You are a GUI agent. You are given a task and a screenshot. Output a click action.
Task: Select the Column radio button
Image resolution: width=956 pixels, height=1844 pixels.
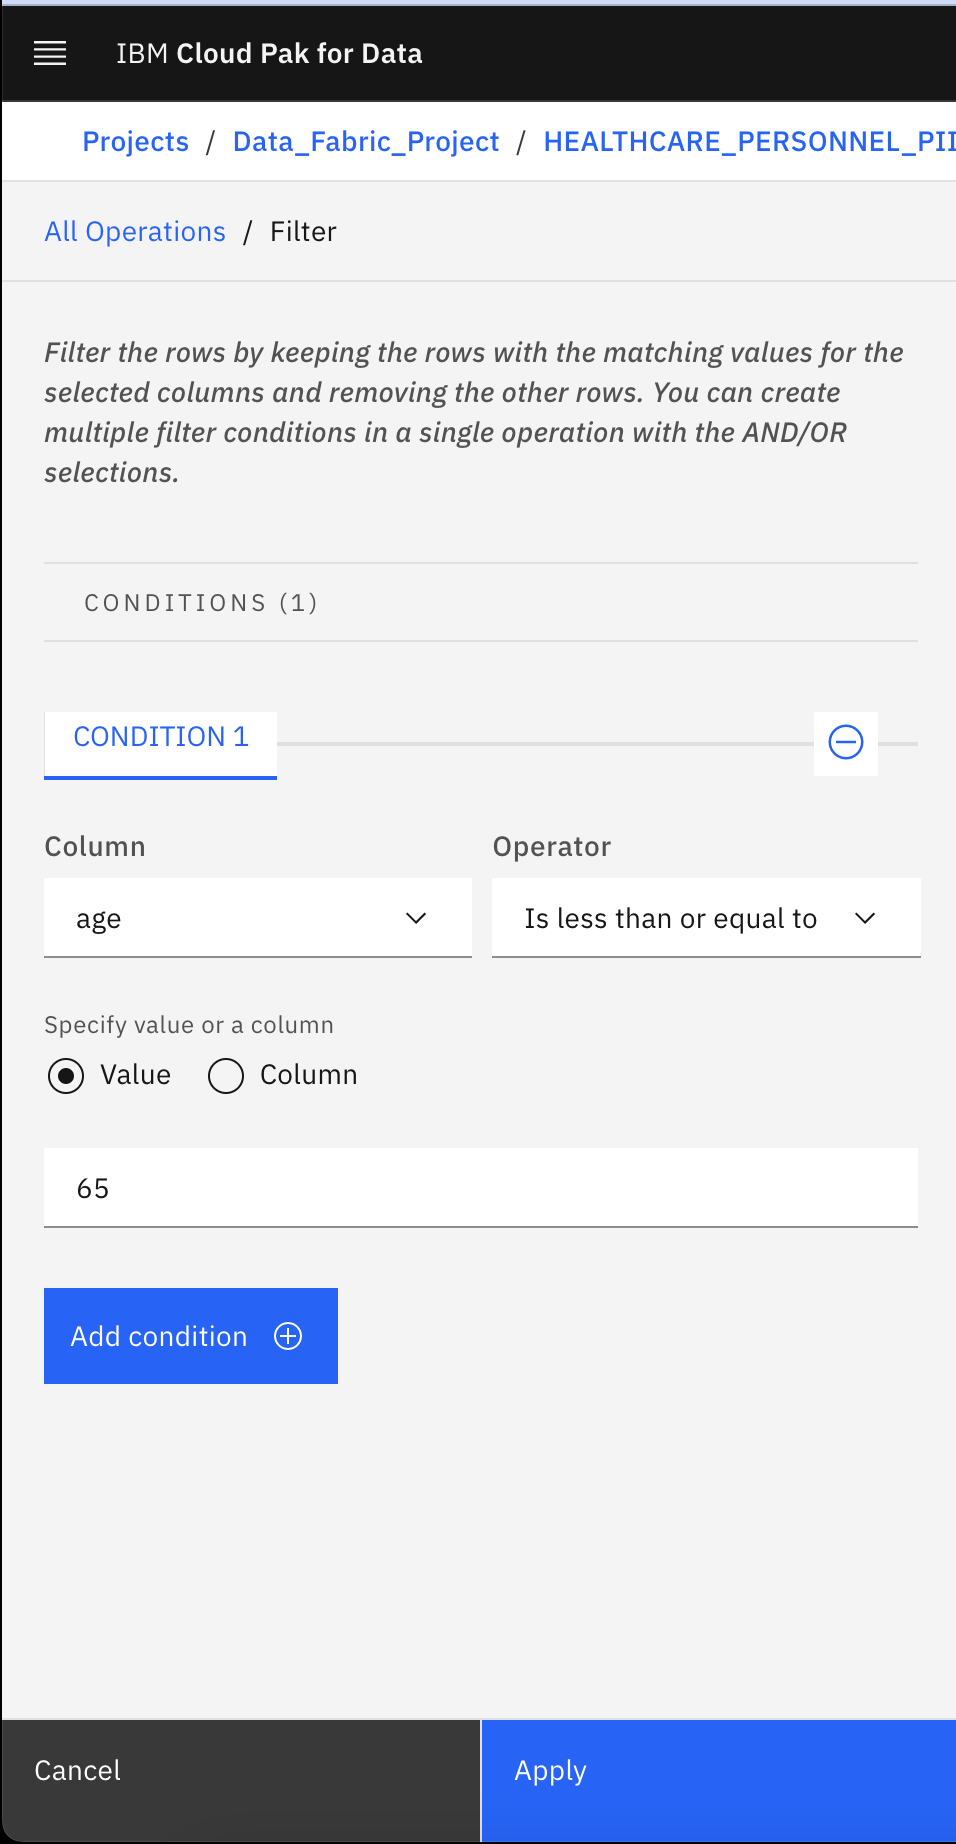tap(226, 1076)
